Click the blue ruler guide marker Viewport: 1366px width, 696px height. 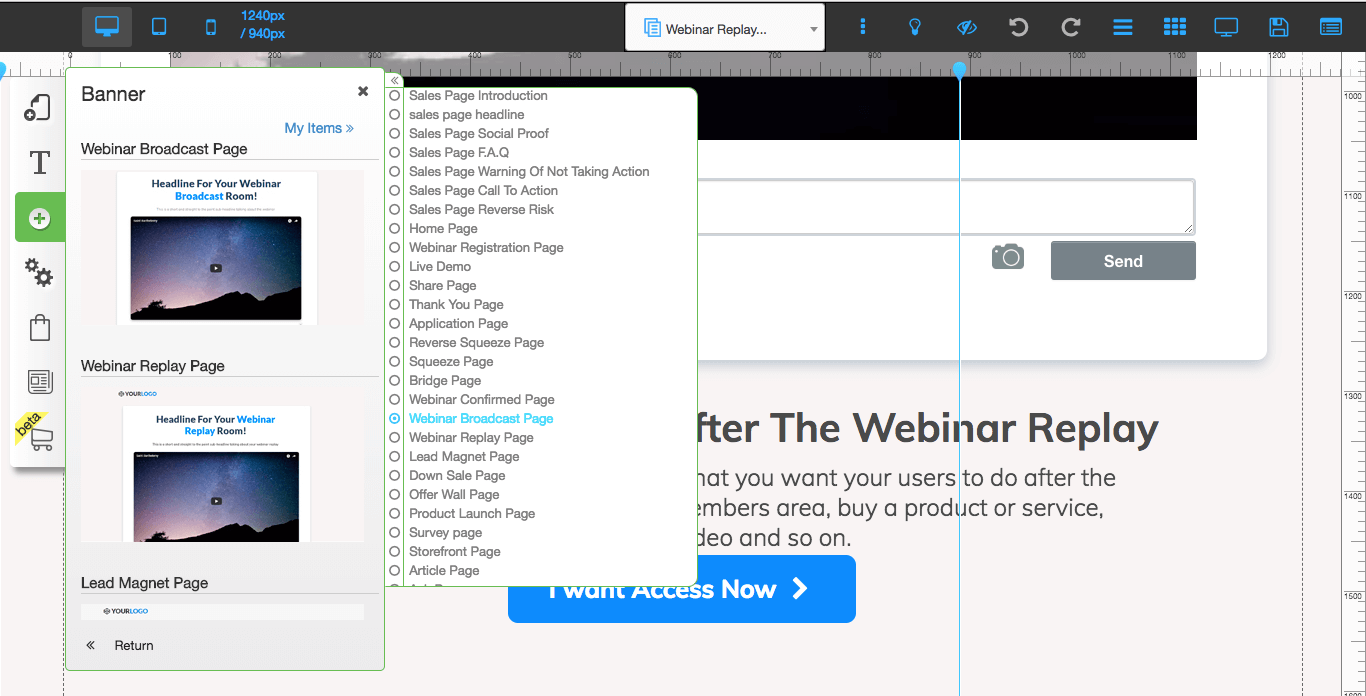(960, 70)
